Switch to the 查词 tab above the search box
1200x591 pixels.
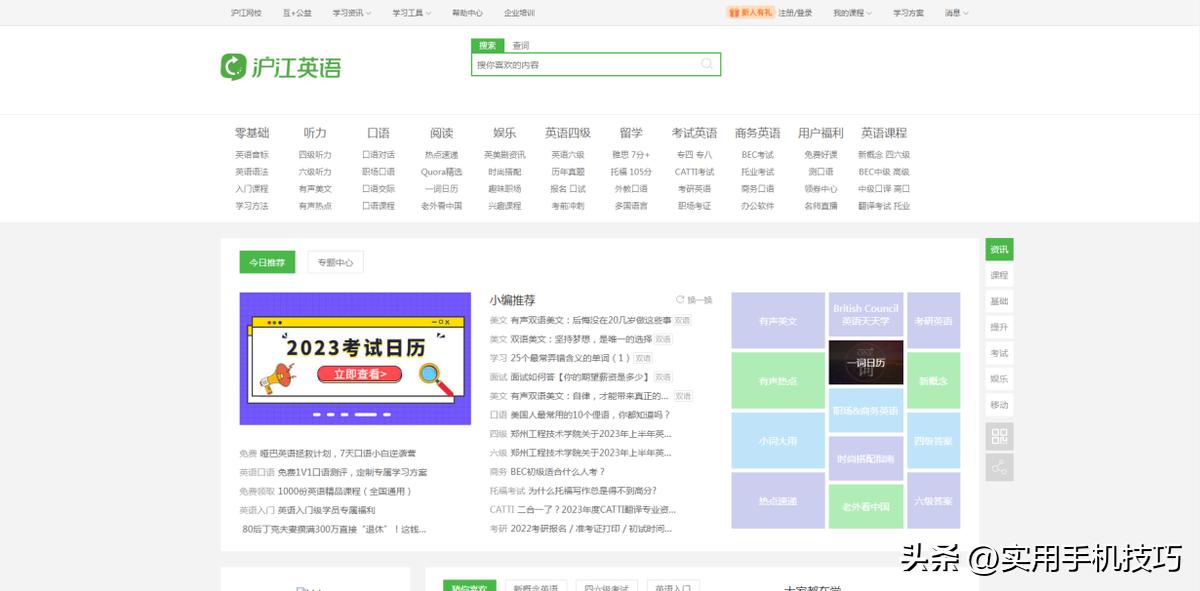click(519, 44)
